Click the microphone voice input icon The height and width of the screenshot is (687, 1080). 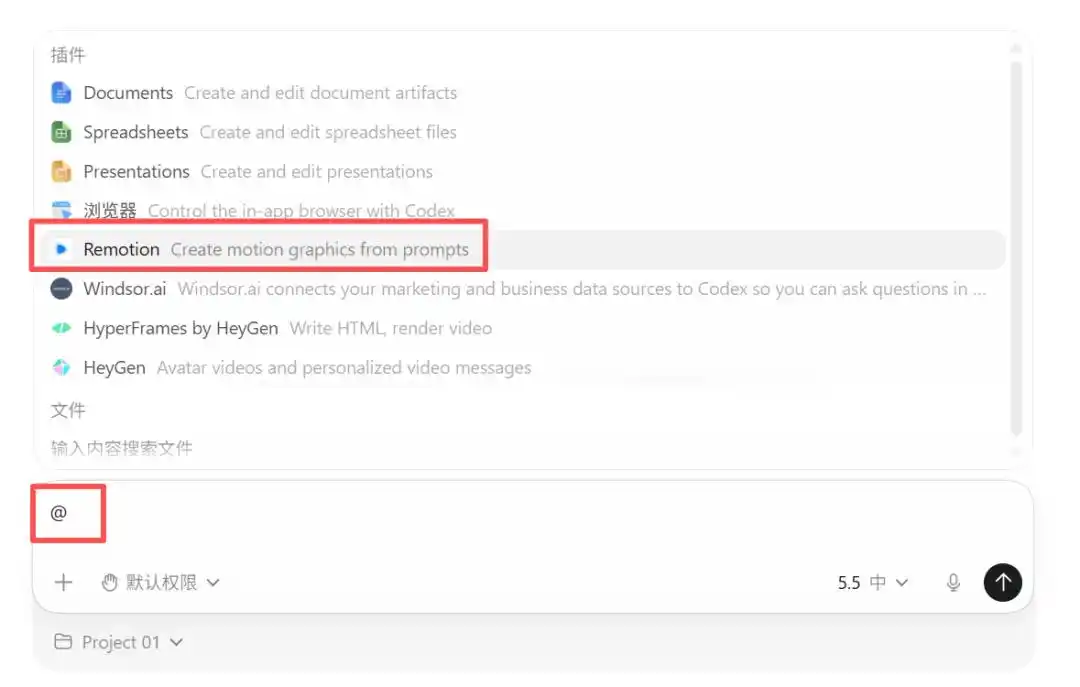[x=953, y=583]
